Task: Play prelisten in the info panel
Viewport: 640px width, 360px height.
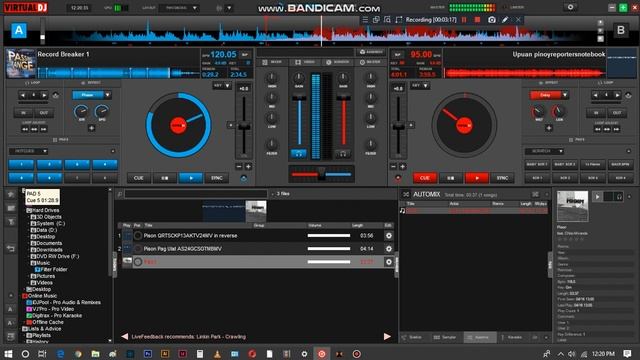Action: [597, 197]
